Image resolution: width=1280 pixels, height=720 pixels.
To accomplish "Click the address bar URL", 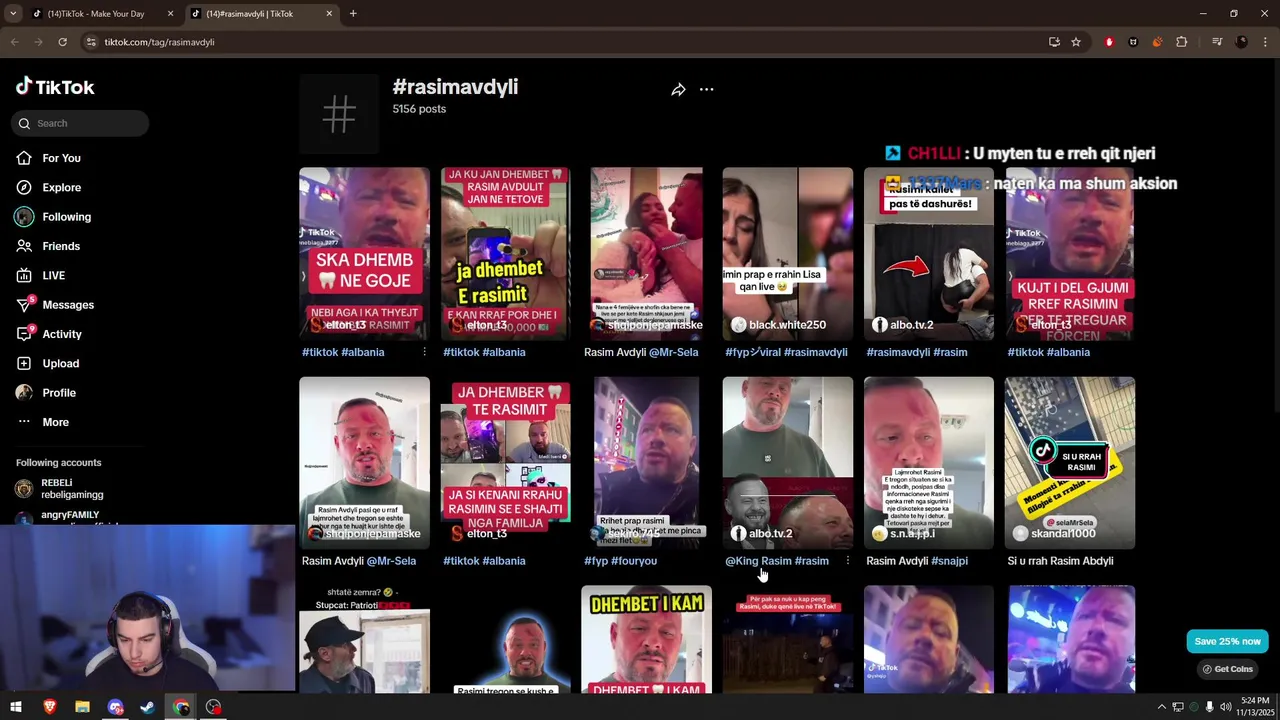I will coord(160,42).
